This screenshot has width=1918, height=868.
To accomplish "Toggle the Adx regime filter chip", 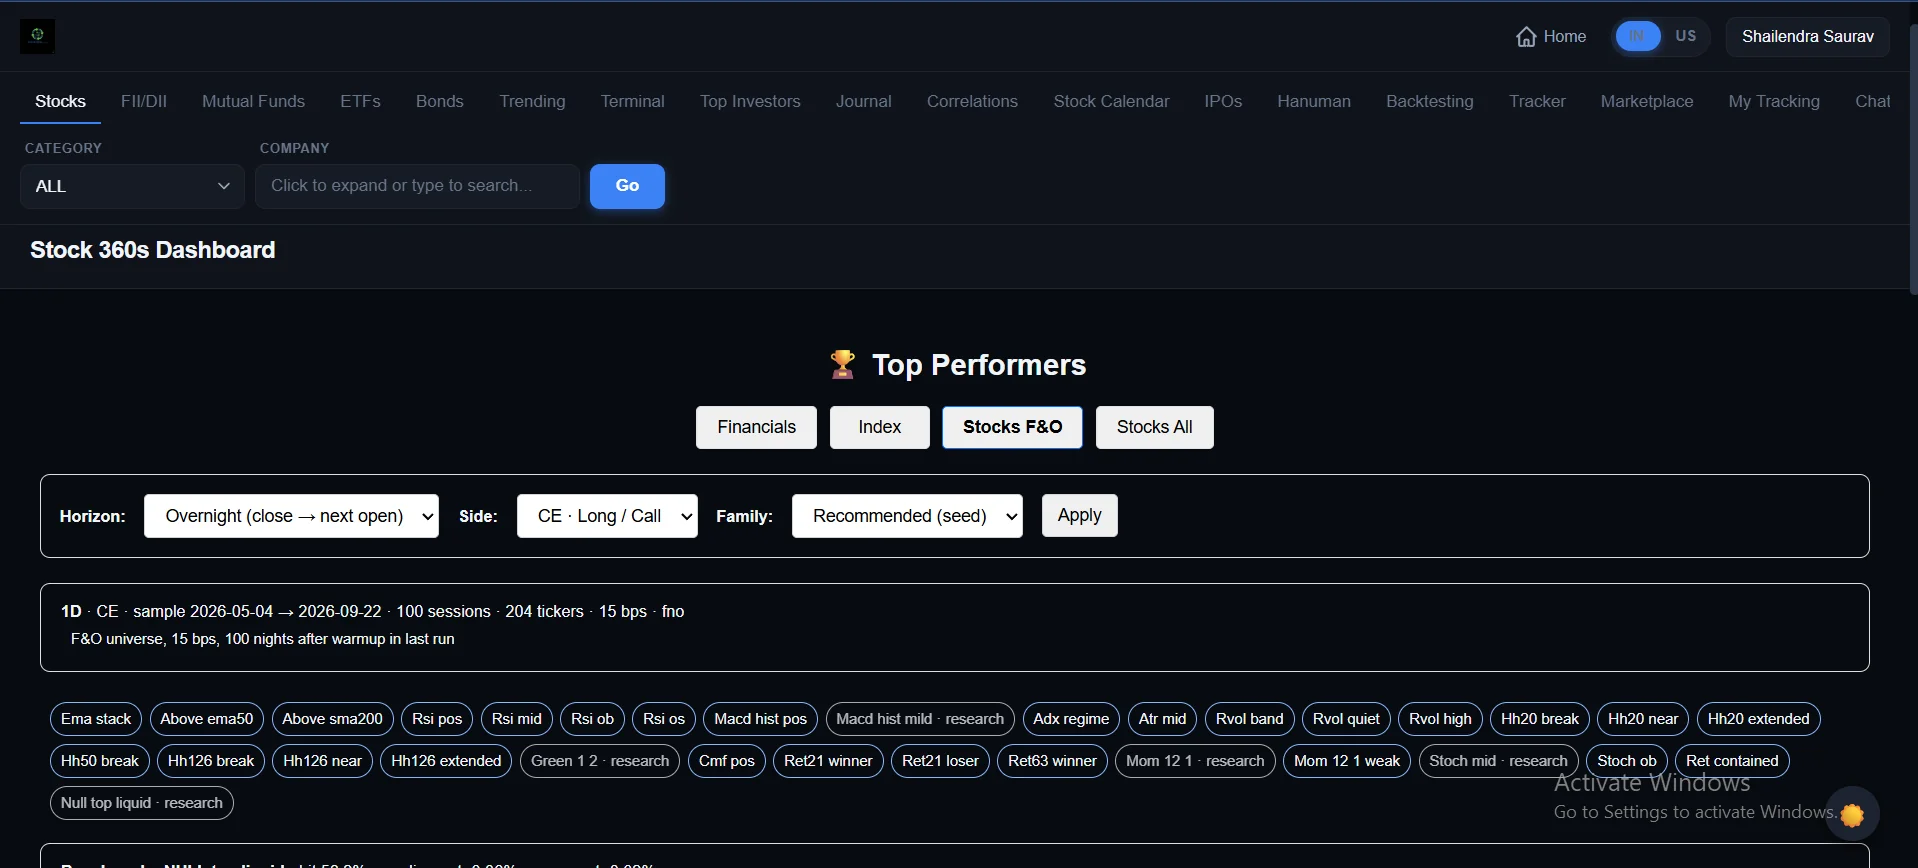I will coord(1071,719).
